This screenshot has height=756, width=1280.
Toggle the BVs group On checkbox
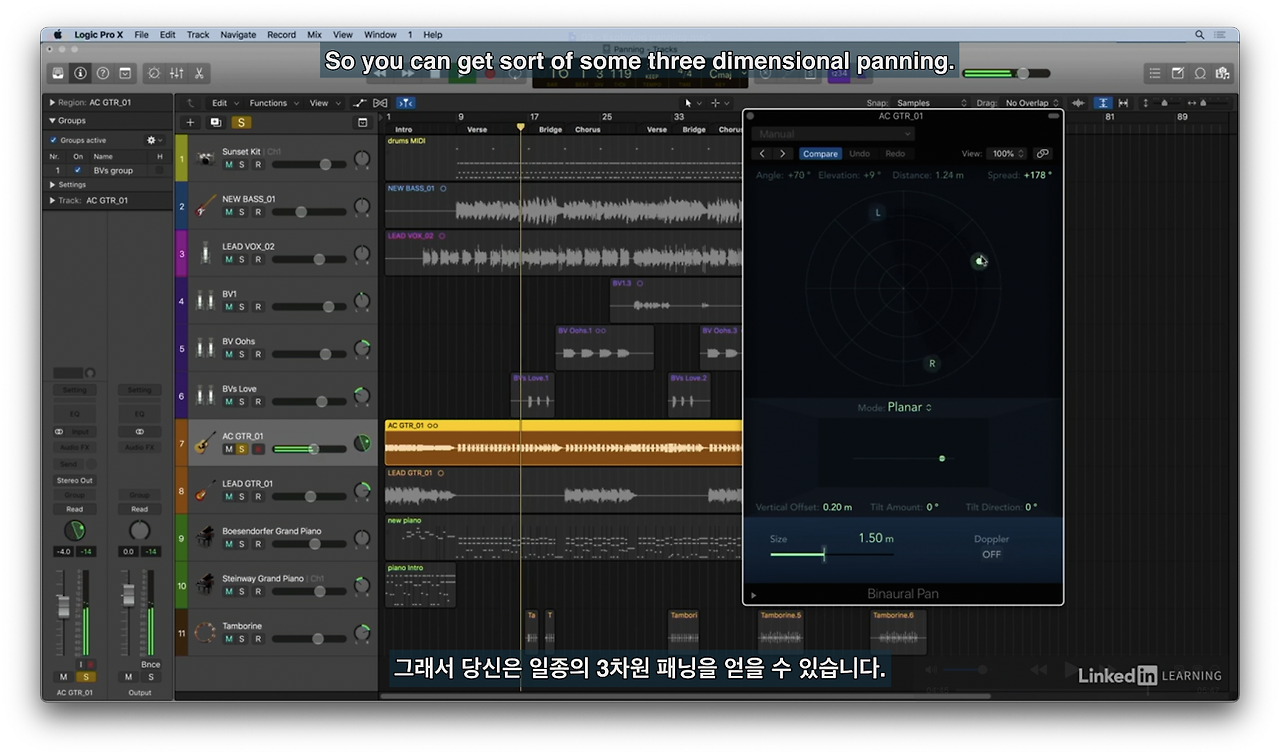point(78,170)
